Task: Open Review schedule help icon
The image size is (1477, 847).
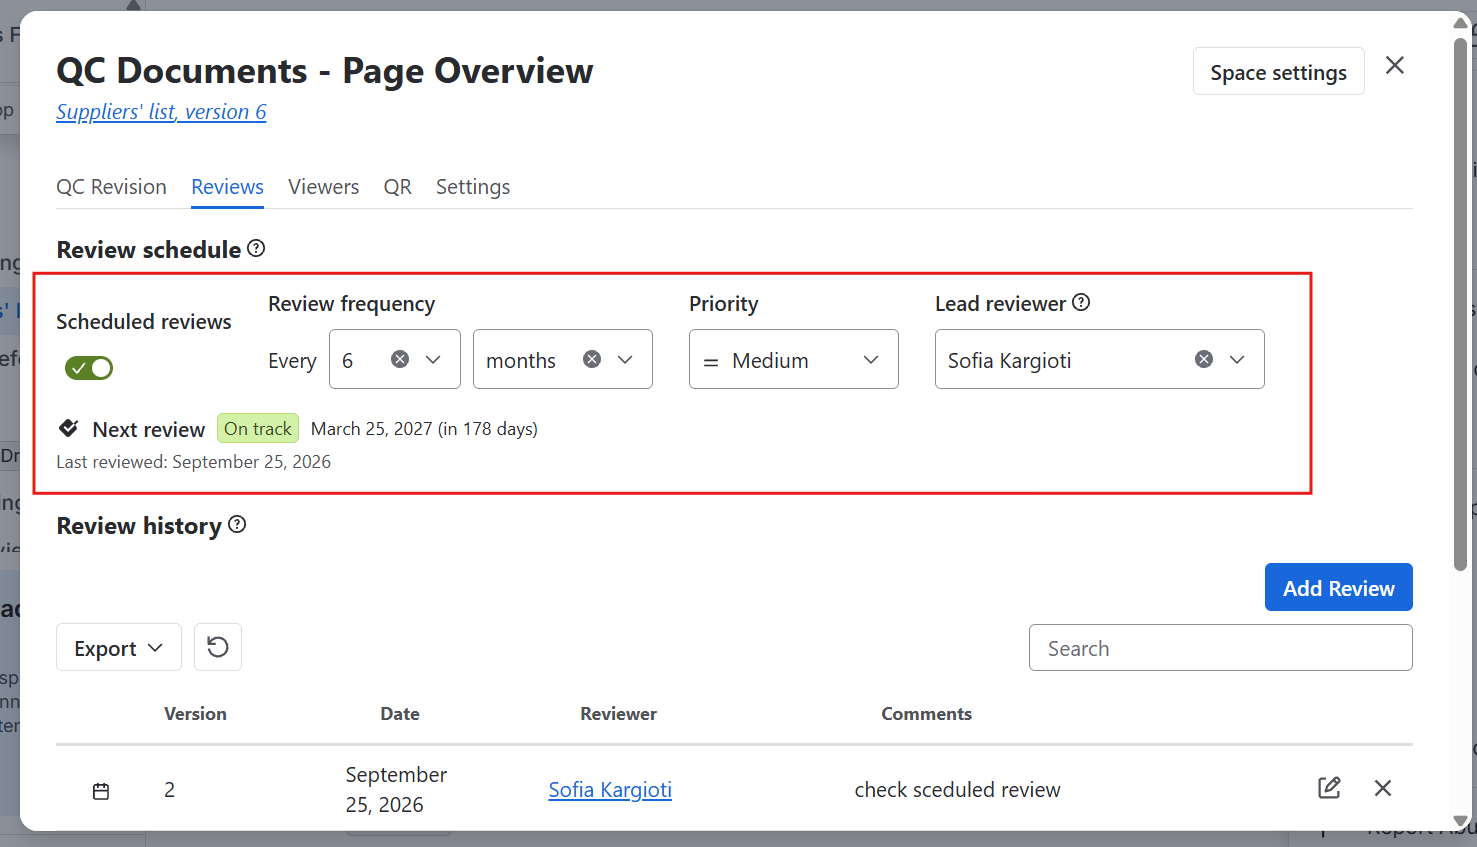Action: 256,248
